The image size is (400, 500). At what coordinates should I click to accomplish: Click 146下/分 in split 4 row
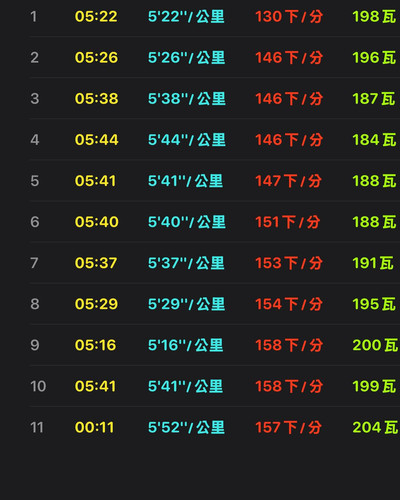[289, 140]
